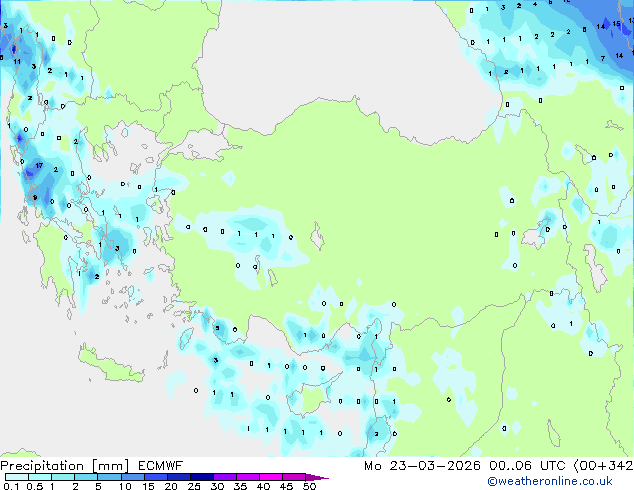Select the 2–5 mm legend swatch
This screenshot has height=490, width=634.
point(86,477)
